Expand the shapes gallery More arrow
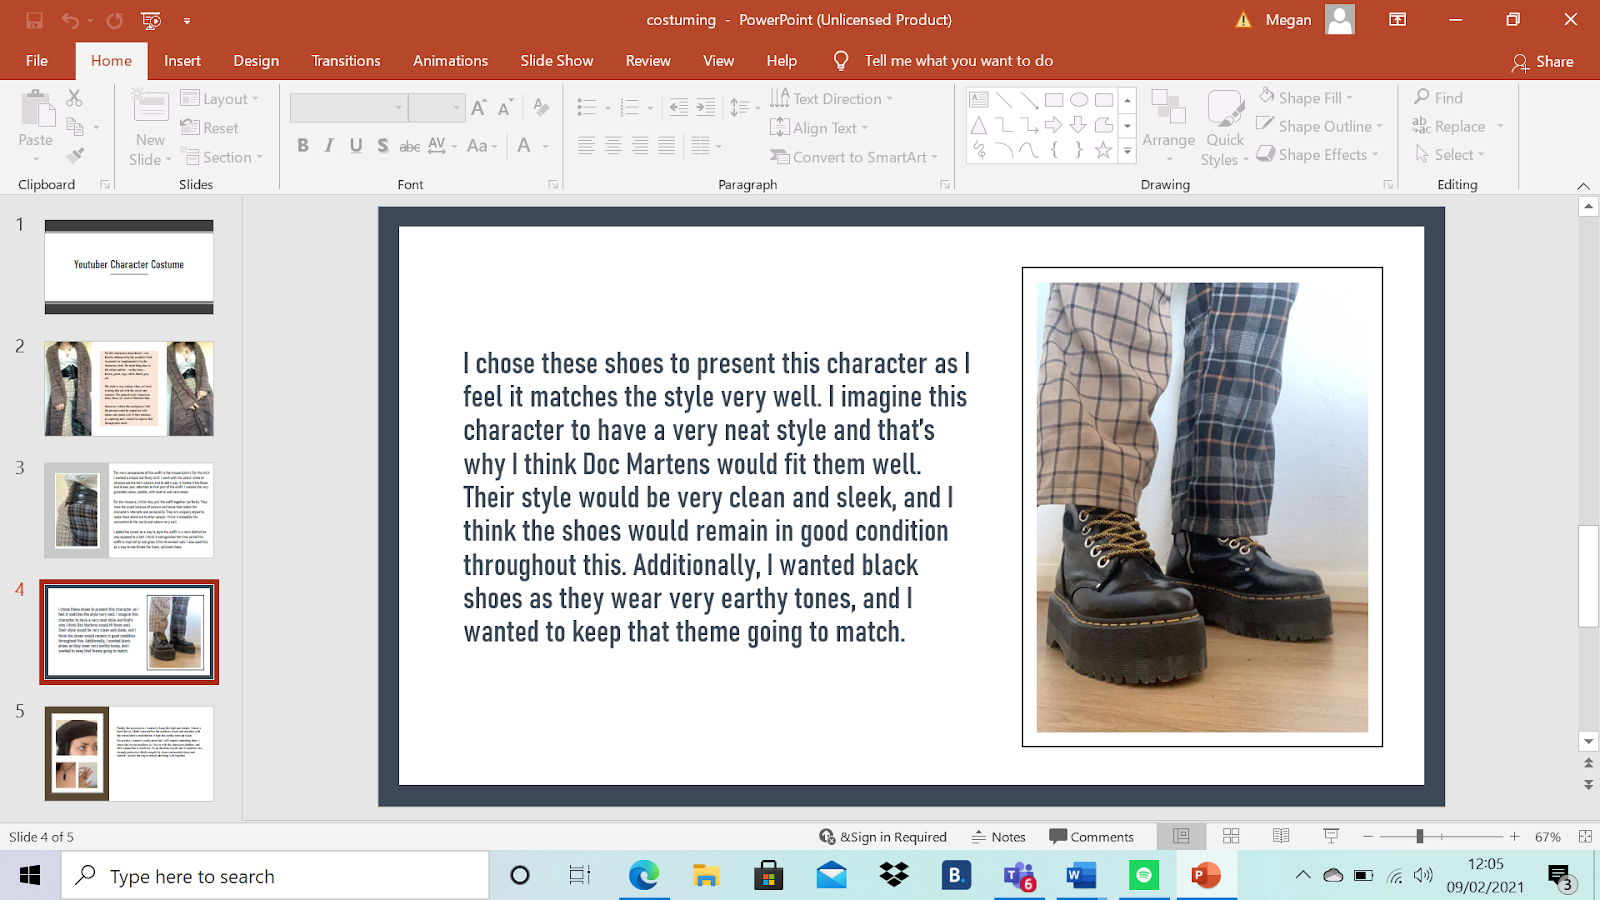Screen dimensions: 1600x900 pos(1127,151)
